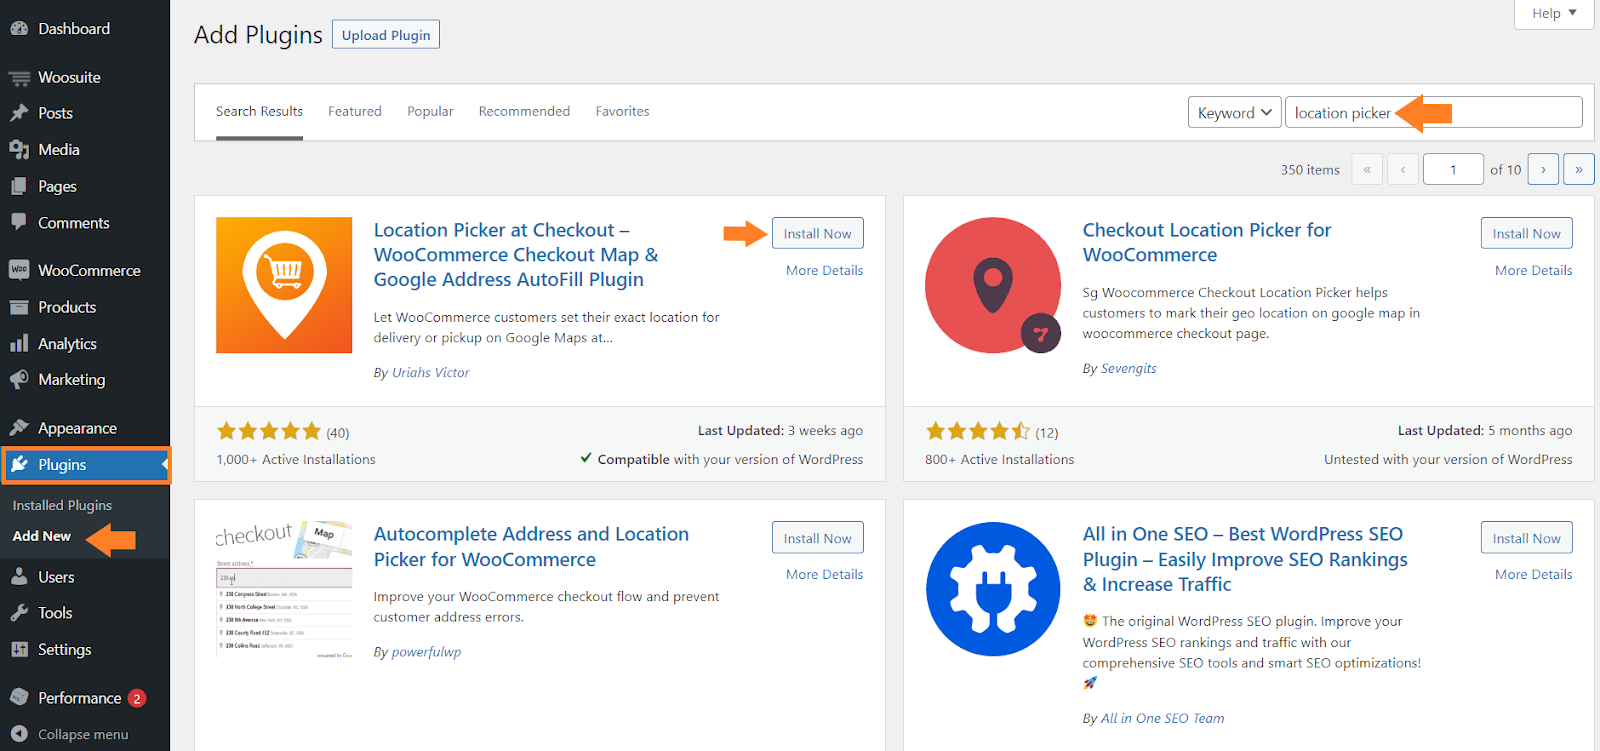
Task: Click the Performance gauge icon
Action: click(x=19, y=697)
